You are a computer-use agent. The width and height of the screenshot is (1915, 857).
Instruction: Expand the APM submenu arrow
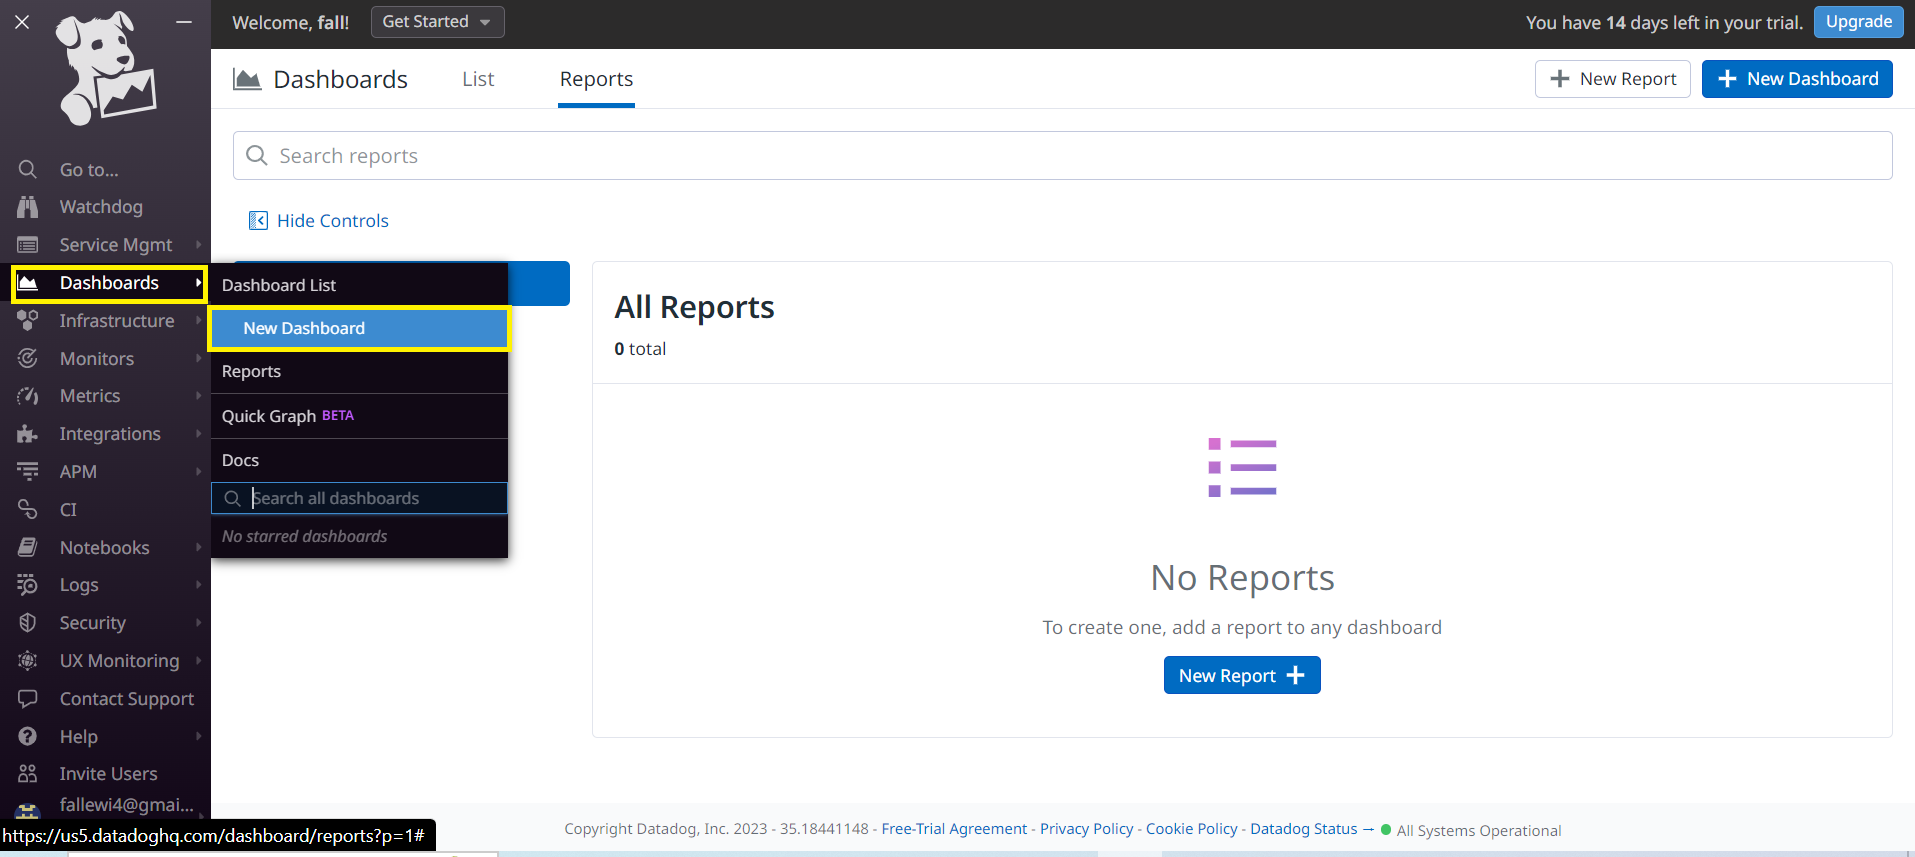(199, 471)
